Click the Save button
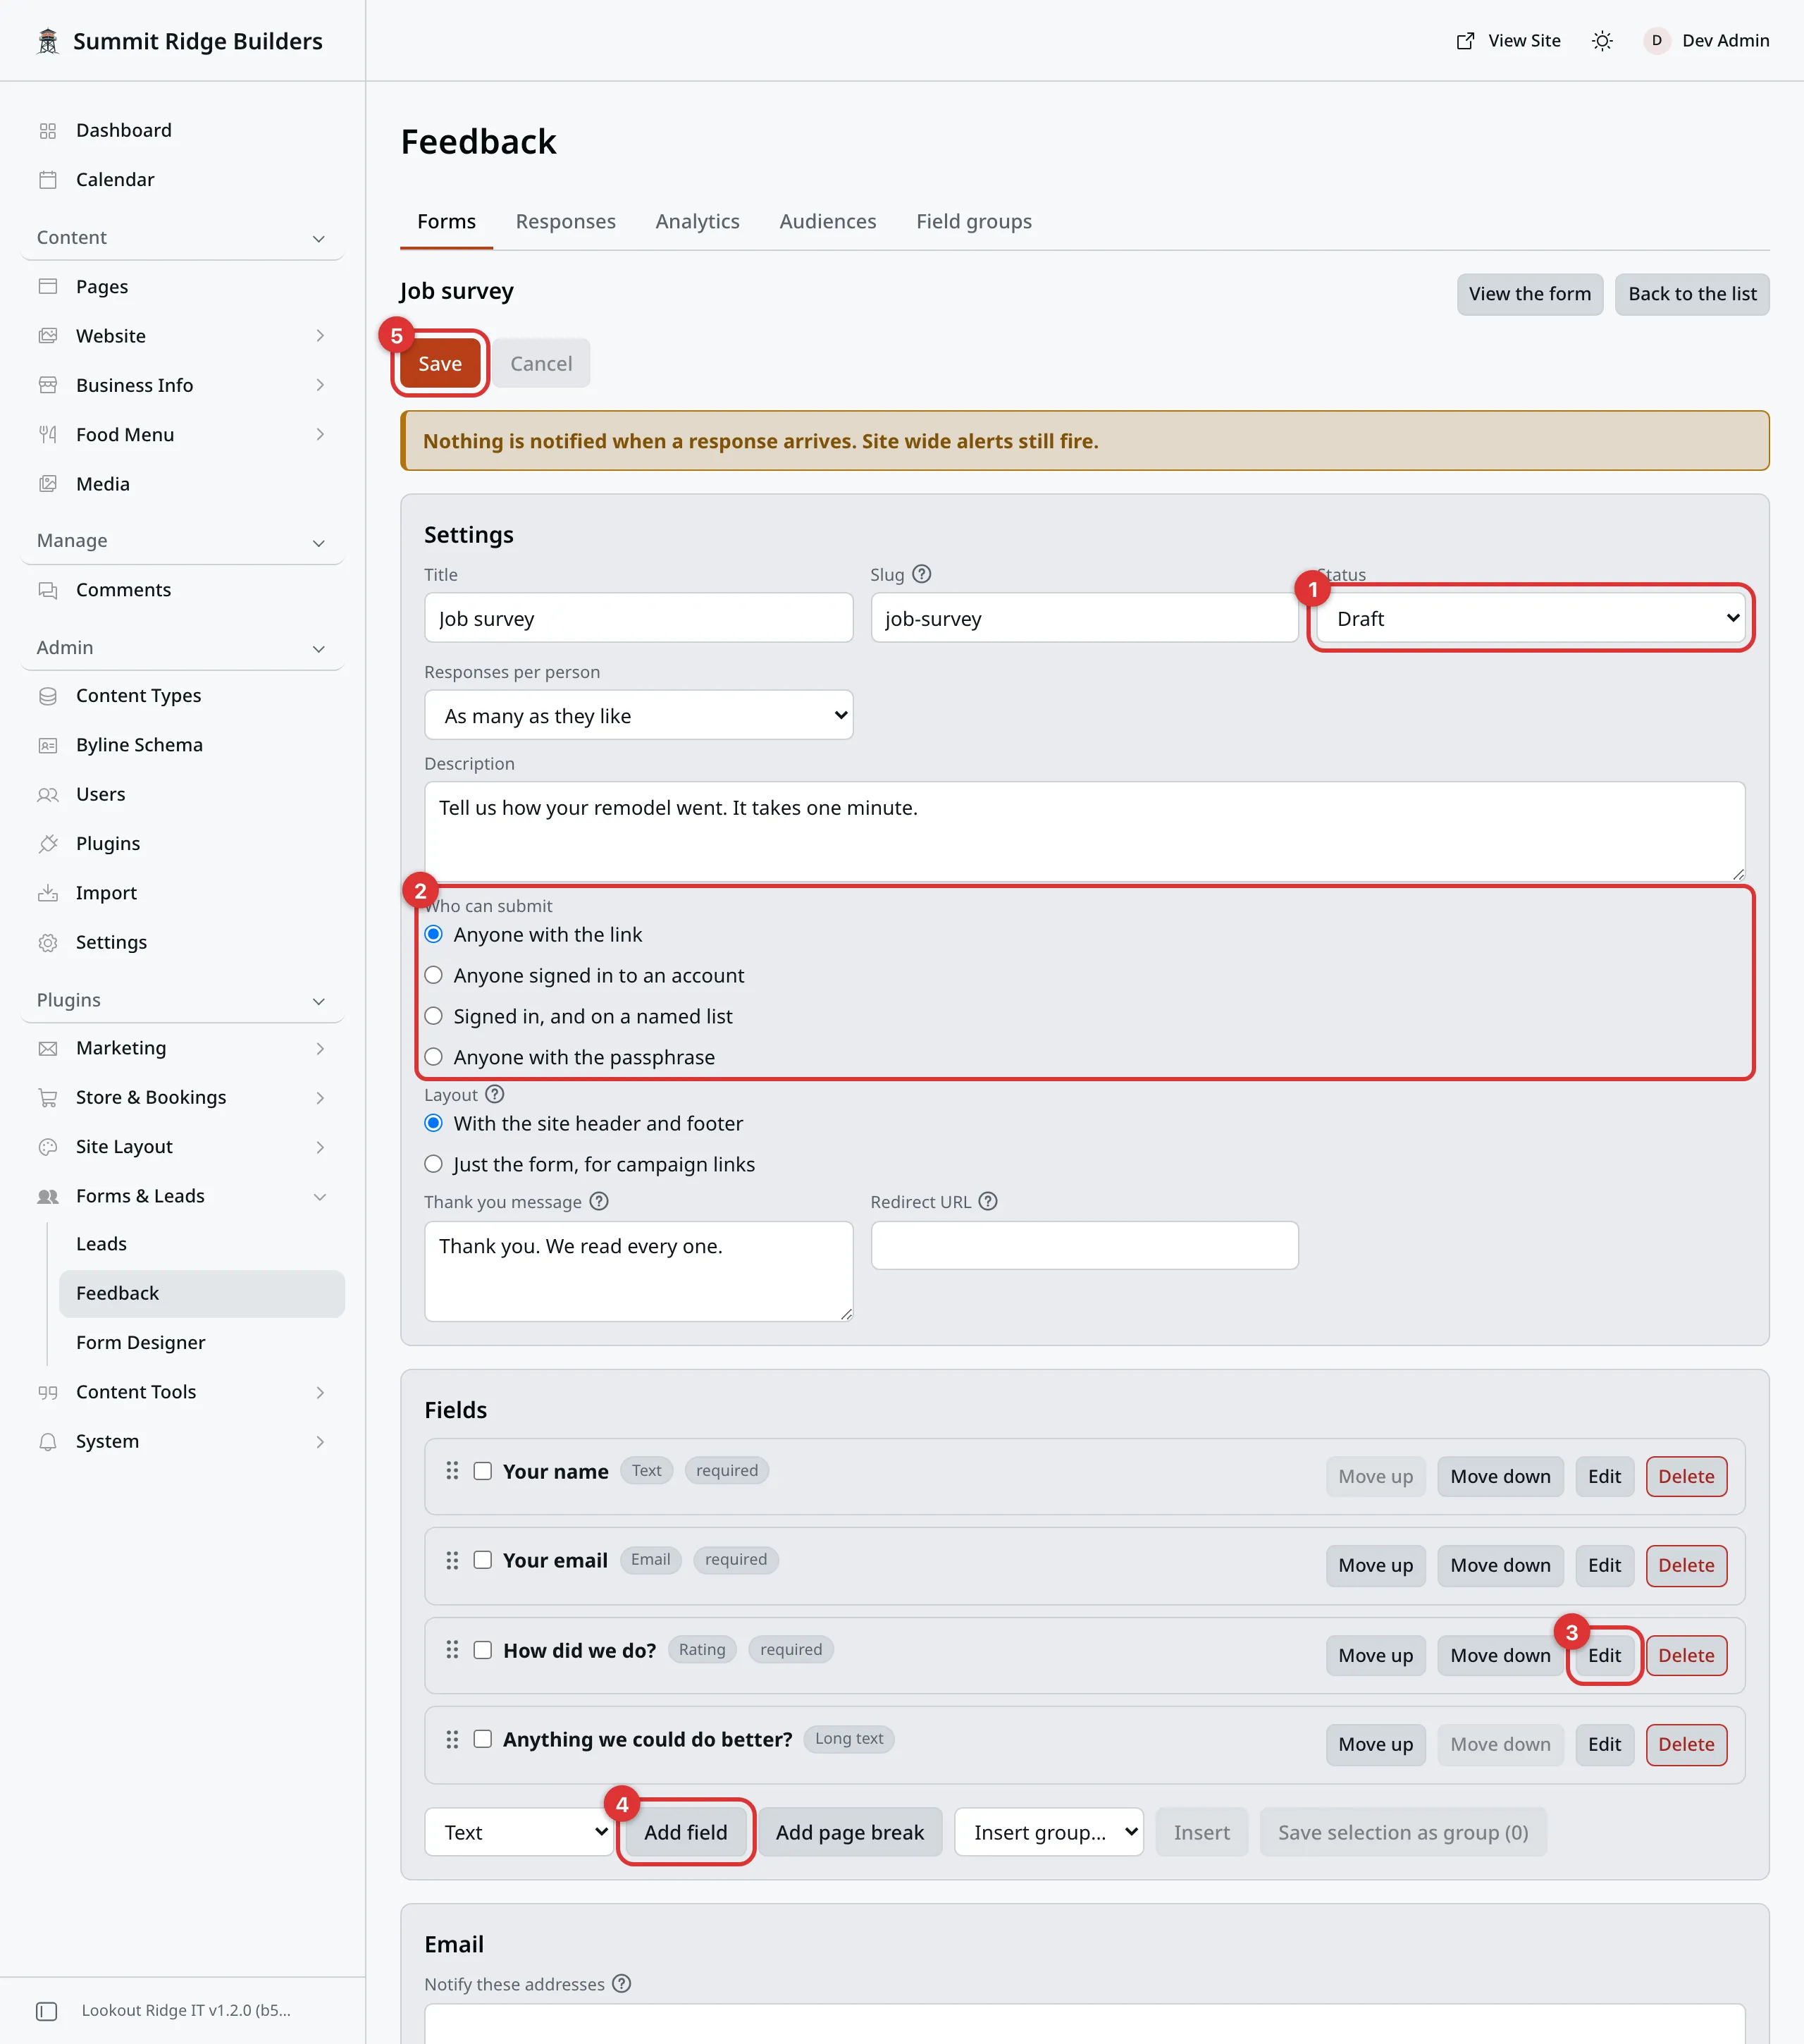Image resolution: width=1804 pixels, height=2044 pixels. pyautogui.click(x=440, y=363)
